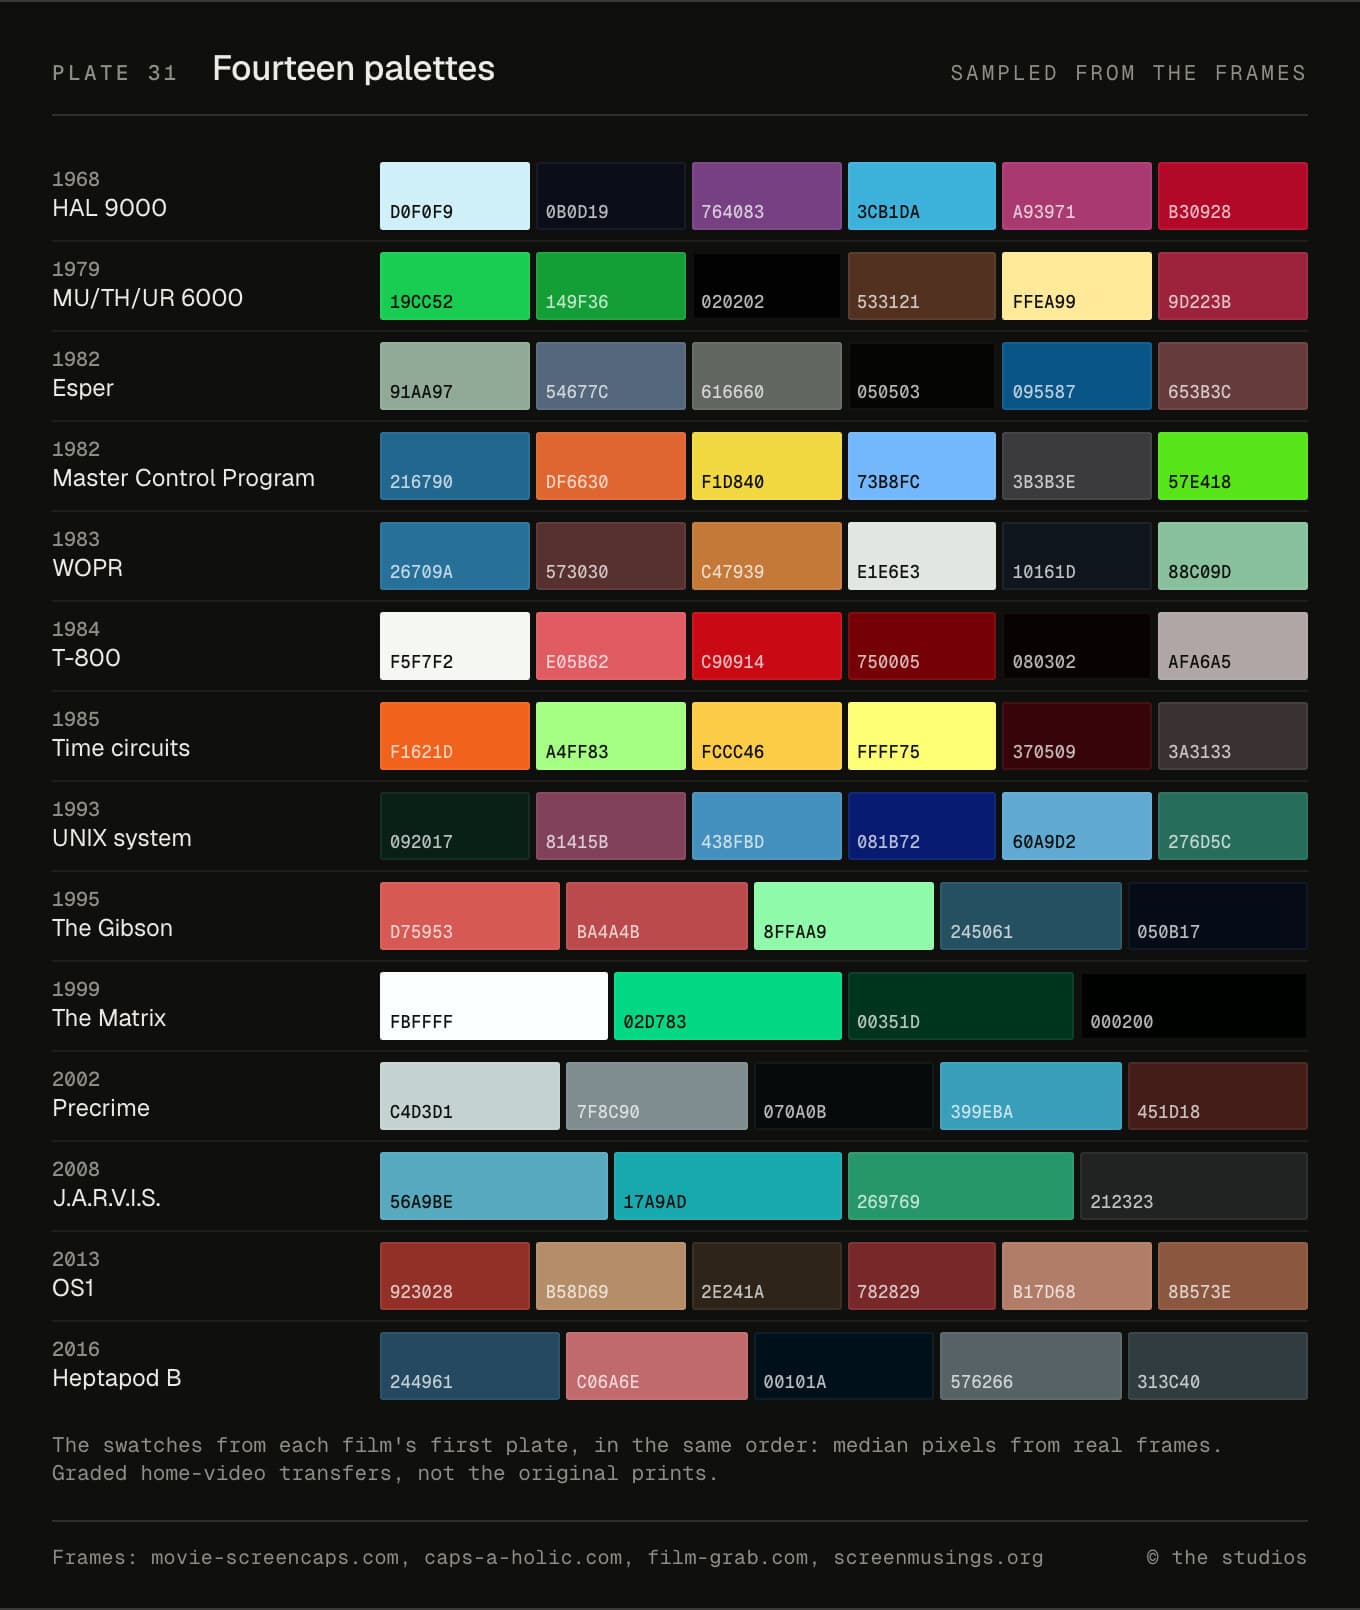Select the 02D783 green swatch
Screen dimensions: 1360x1610
[x=728, y=1006]
